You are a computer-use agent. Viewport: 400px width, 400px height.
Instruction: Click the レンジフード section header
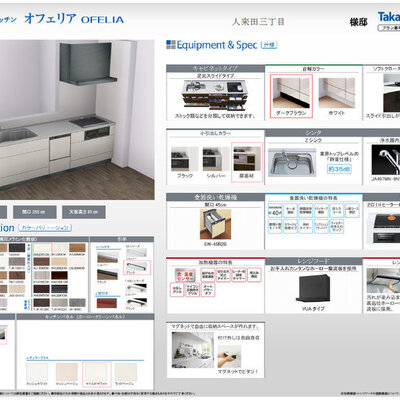pos(313,261)
